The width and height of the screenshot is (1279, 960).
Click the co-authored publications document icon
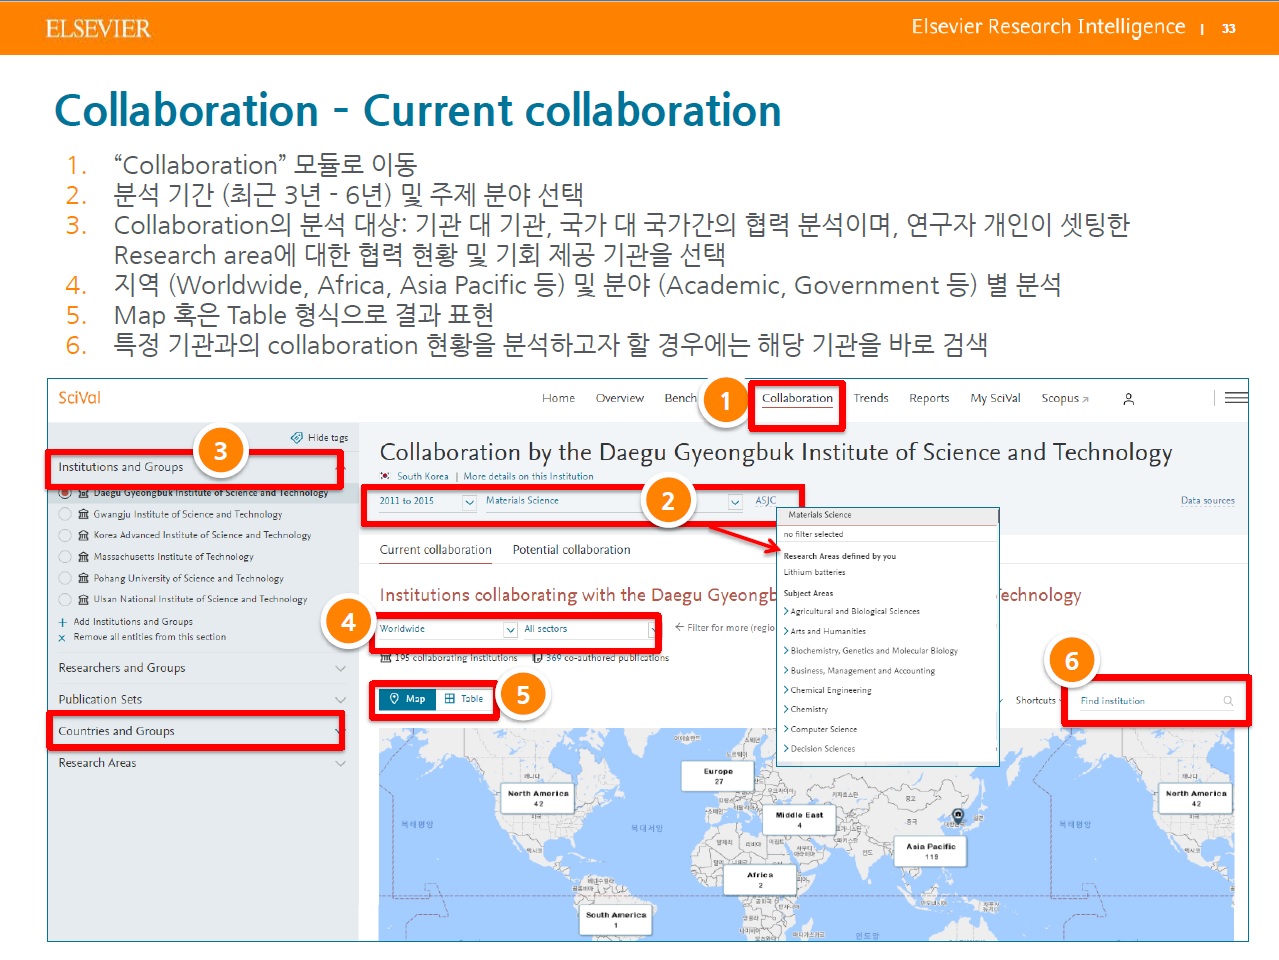[x=538, y=658]
